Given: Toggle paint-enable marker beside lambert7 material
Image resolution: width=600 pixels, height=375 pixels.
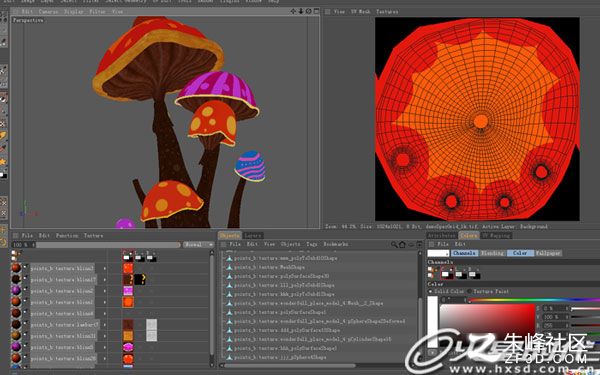Looking at the screenshot, I should tap(26, 323).
